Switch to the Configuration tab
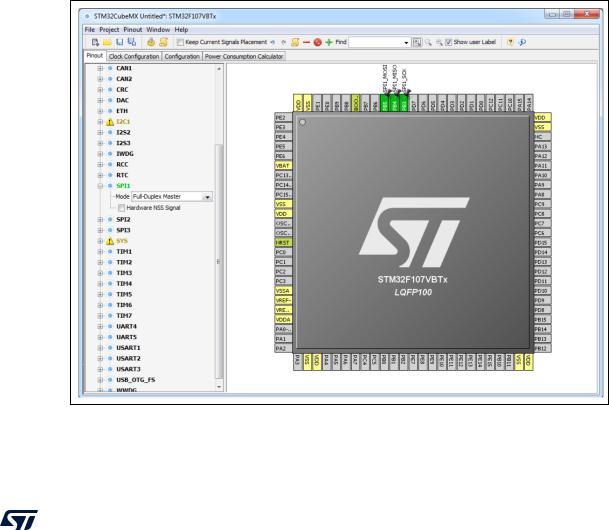 pyautogui.click(x=182, y=57)
